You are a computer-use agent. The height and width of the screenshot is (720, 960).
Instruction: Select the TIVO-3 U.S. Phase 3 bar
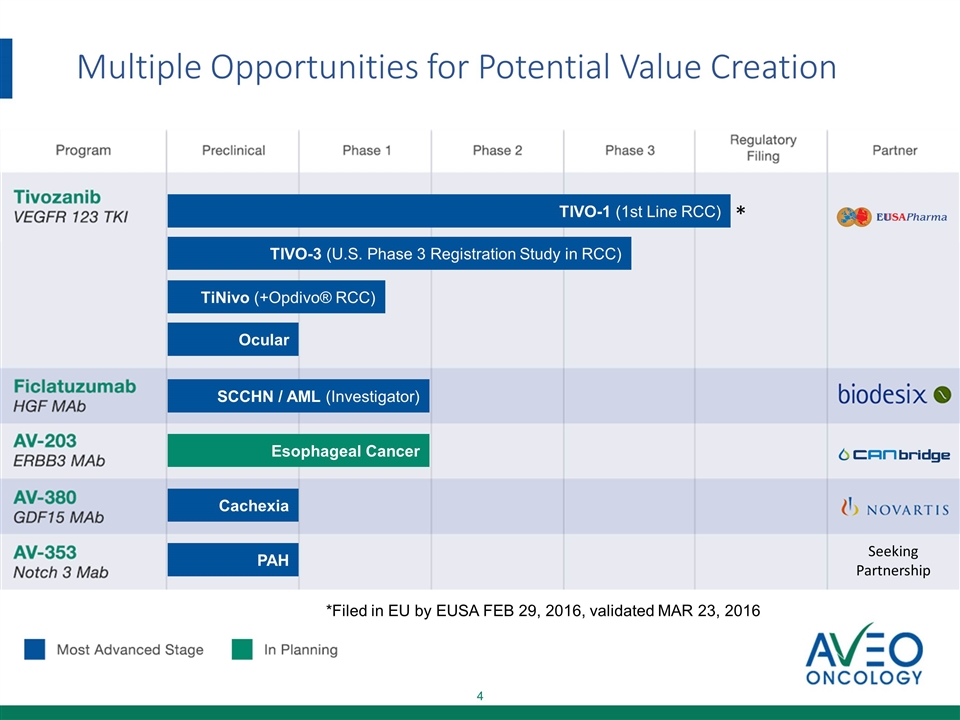pos(399,254)
